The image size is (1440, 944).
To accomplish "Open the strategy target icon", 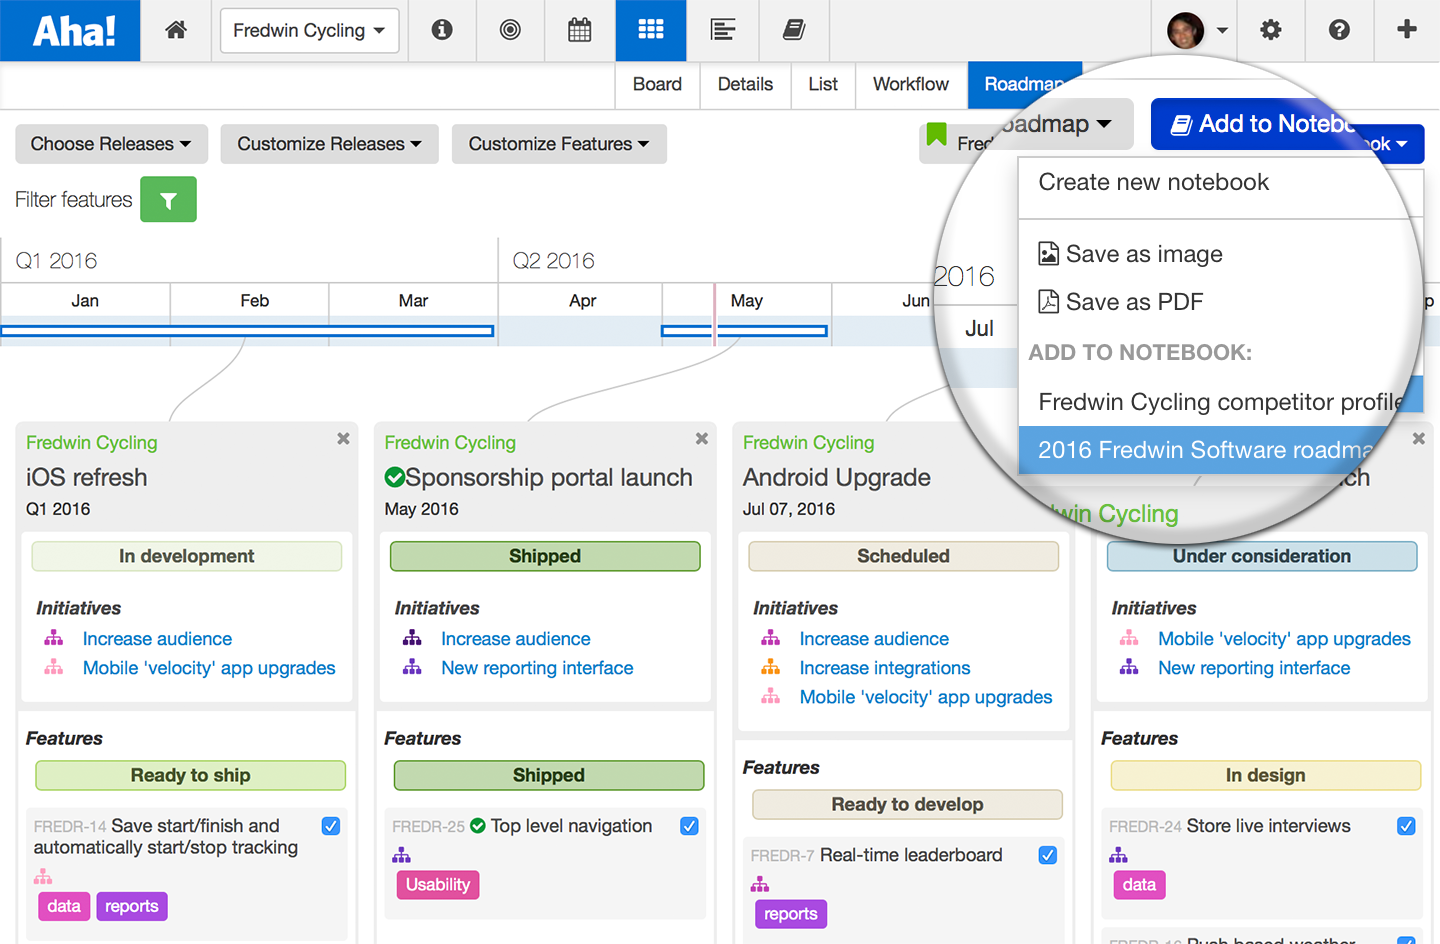I will (510, 30).
